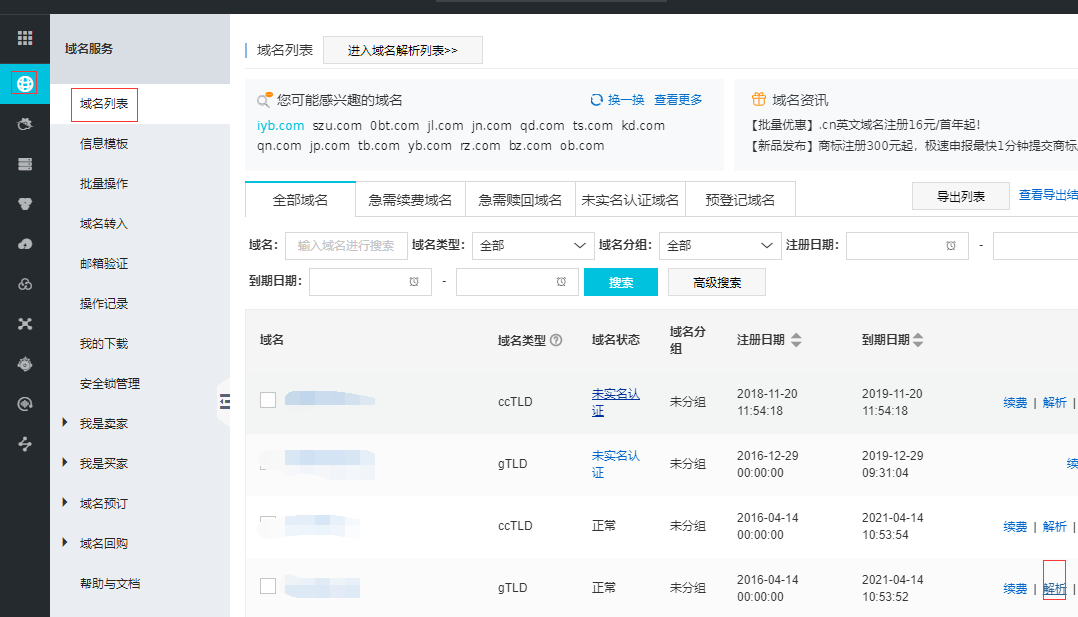
Task: Sort table by 注册日期 arrows
Action: pyautogui.click(x=796, y=340)
